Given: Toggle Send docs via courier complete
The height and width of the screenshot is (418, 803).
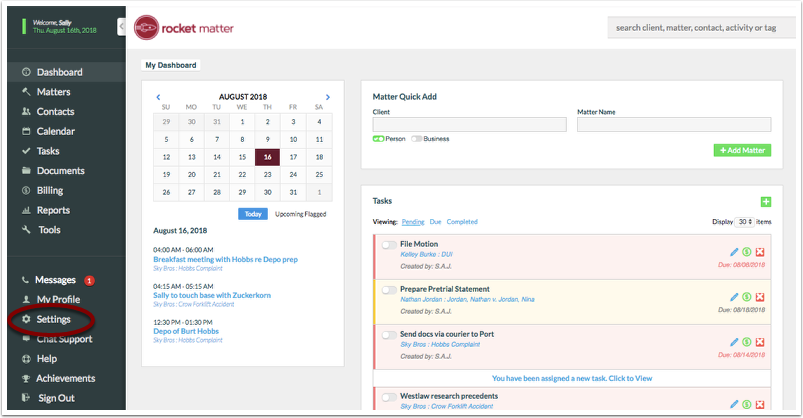Looking at the screenshot, I should [x=389, y=335].
